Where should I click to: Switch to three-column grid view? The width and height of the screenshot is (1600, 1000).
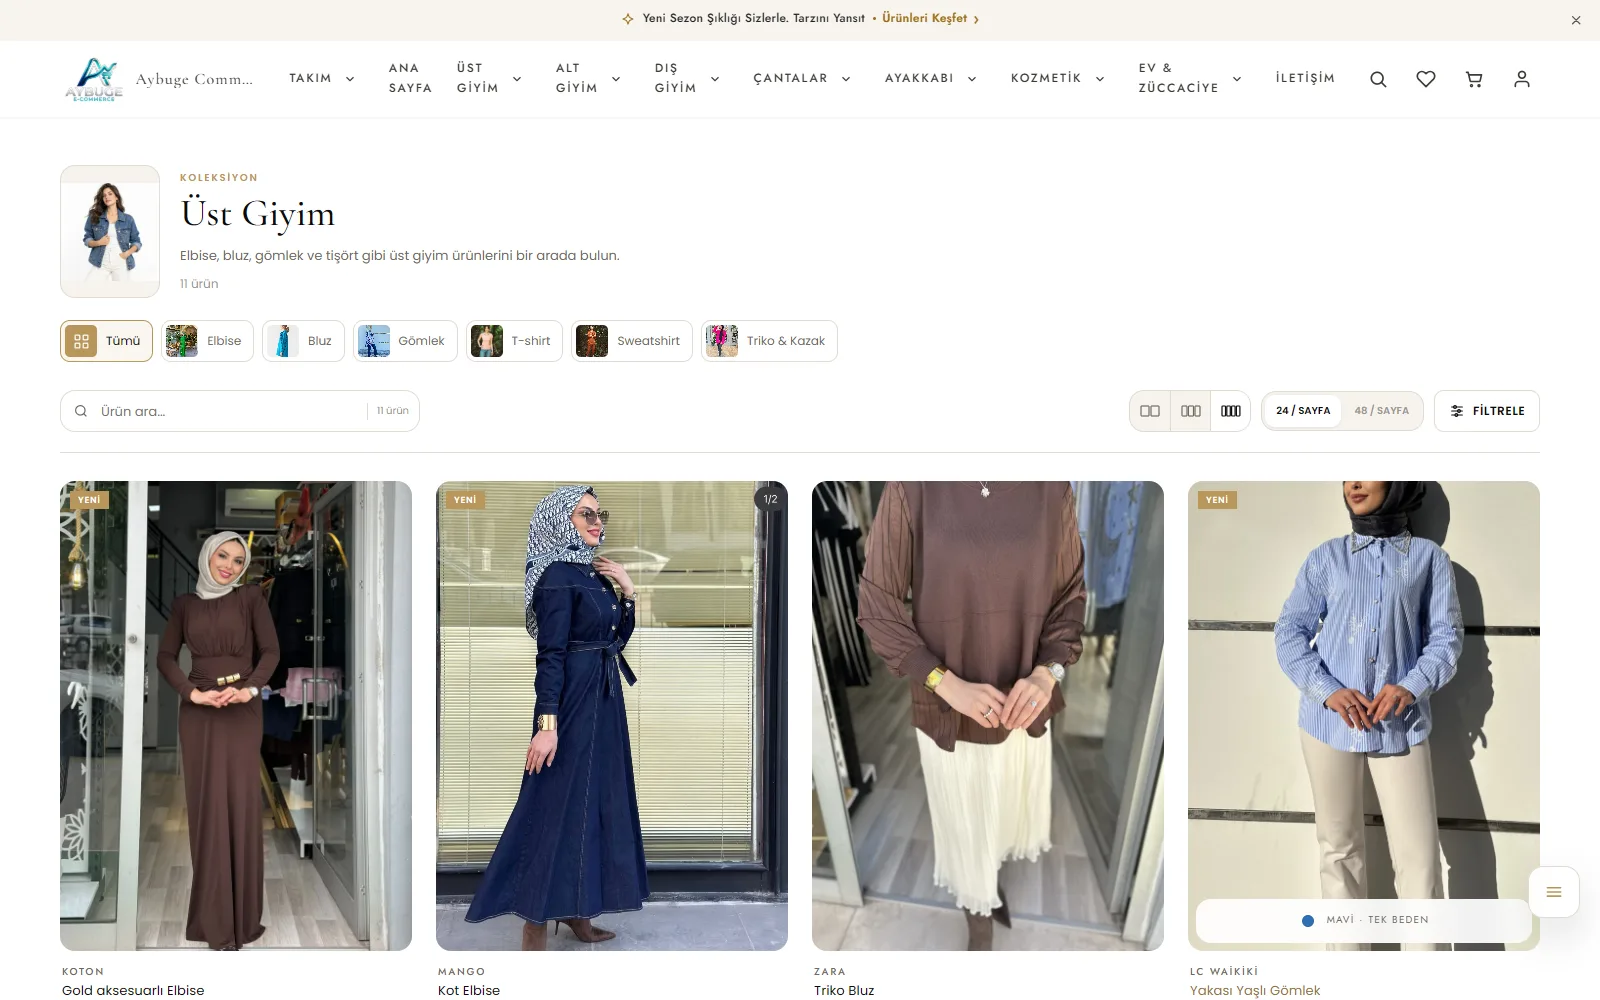click(1190, 411)
